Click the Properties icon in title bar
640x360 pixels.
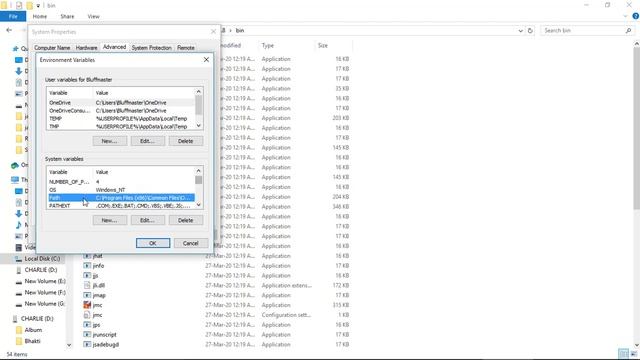tap(19, 5)
